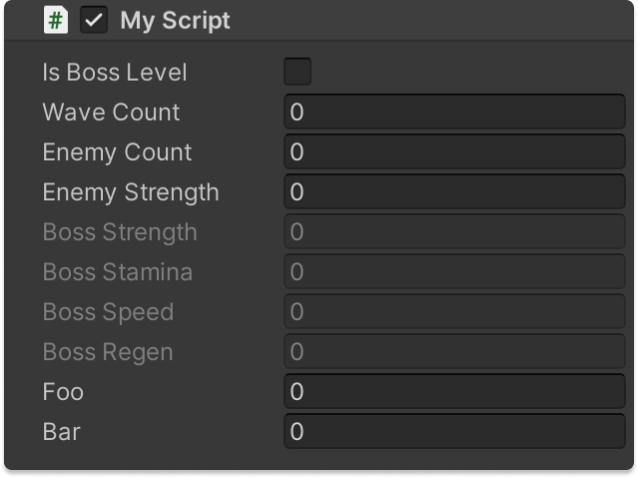Click the Enemy Strength label
Image resolution: width=638 pixels, height=478 pixels.
(130, 192)
